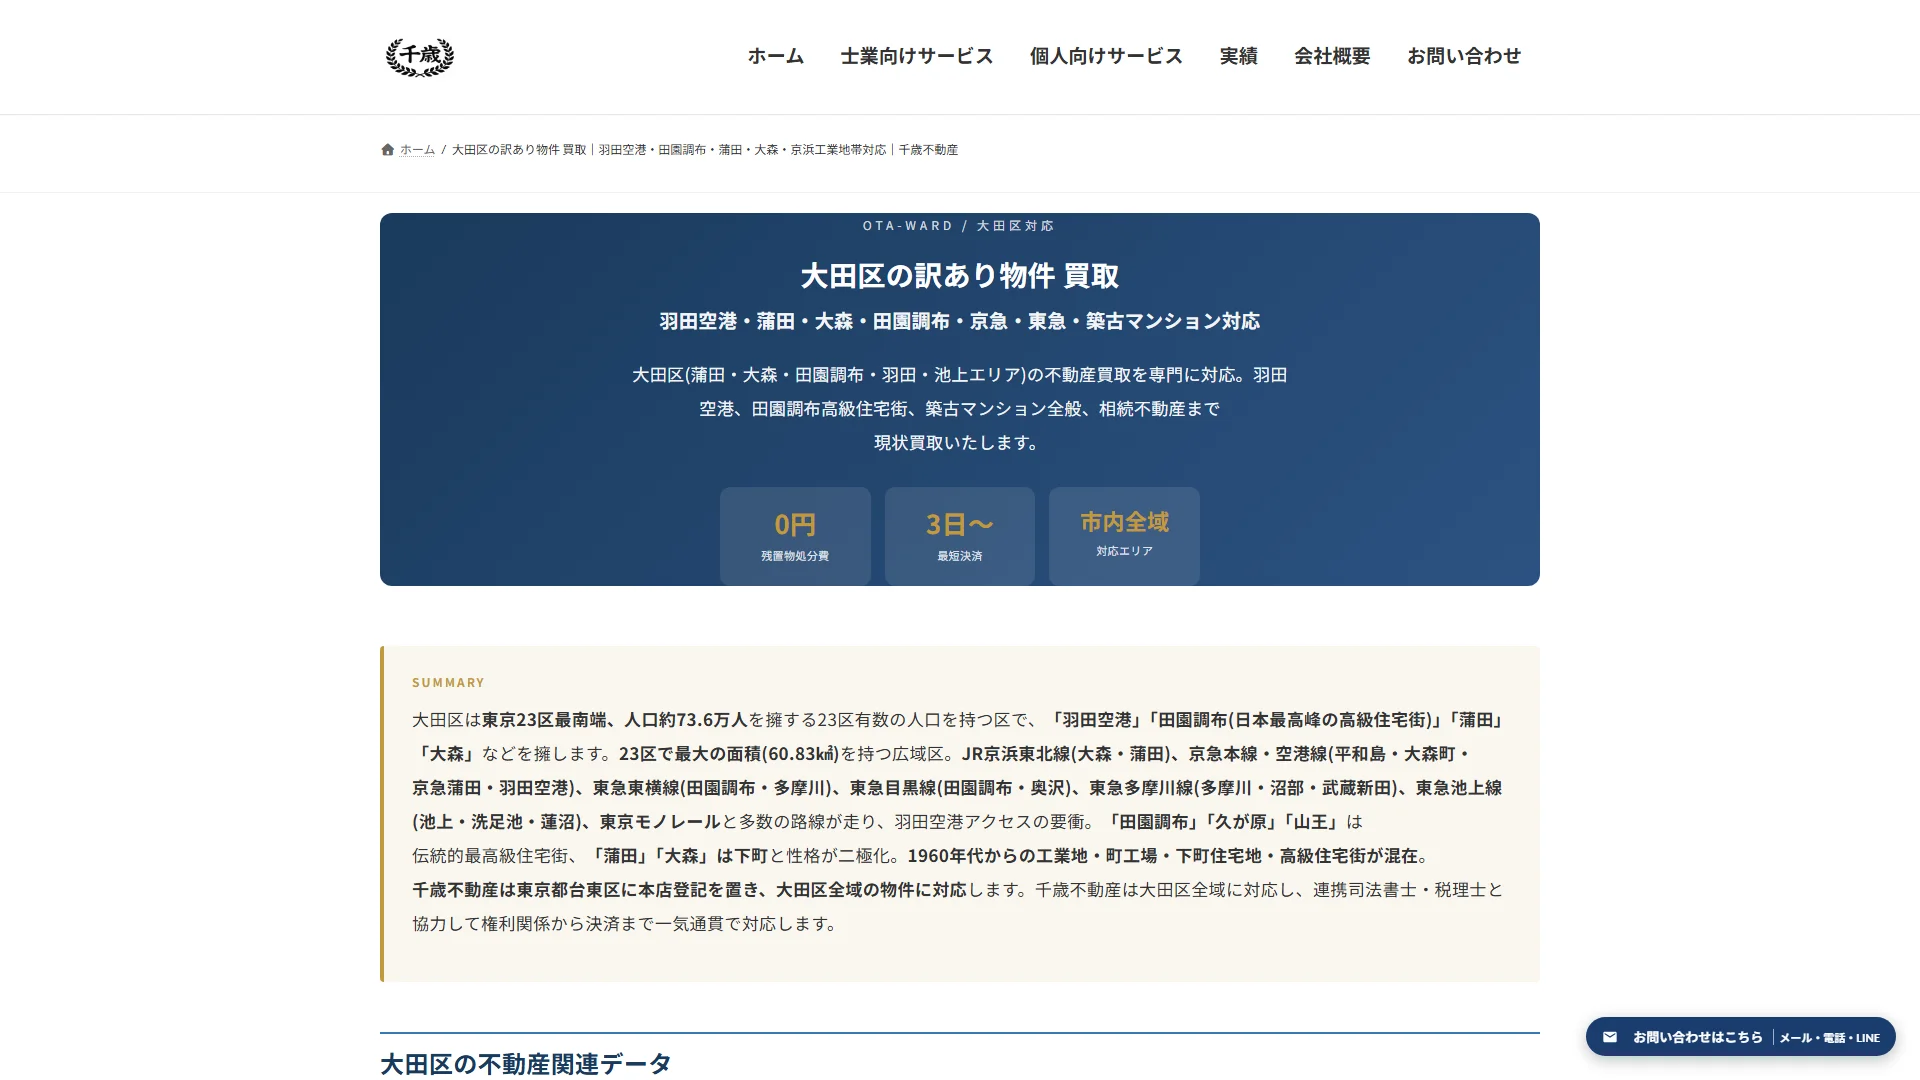Follow the ホーム breadcrumb link
Viewport: 1920px width, 1080px height.
(x=417, y=150)
